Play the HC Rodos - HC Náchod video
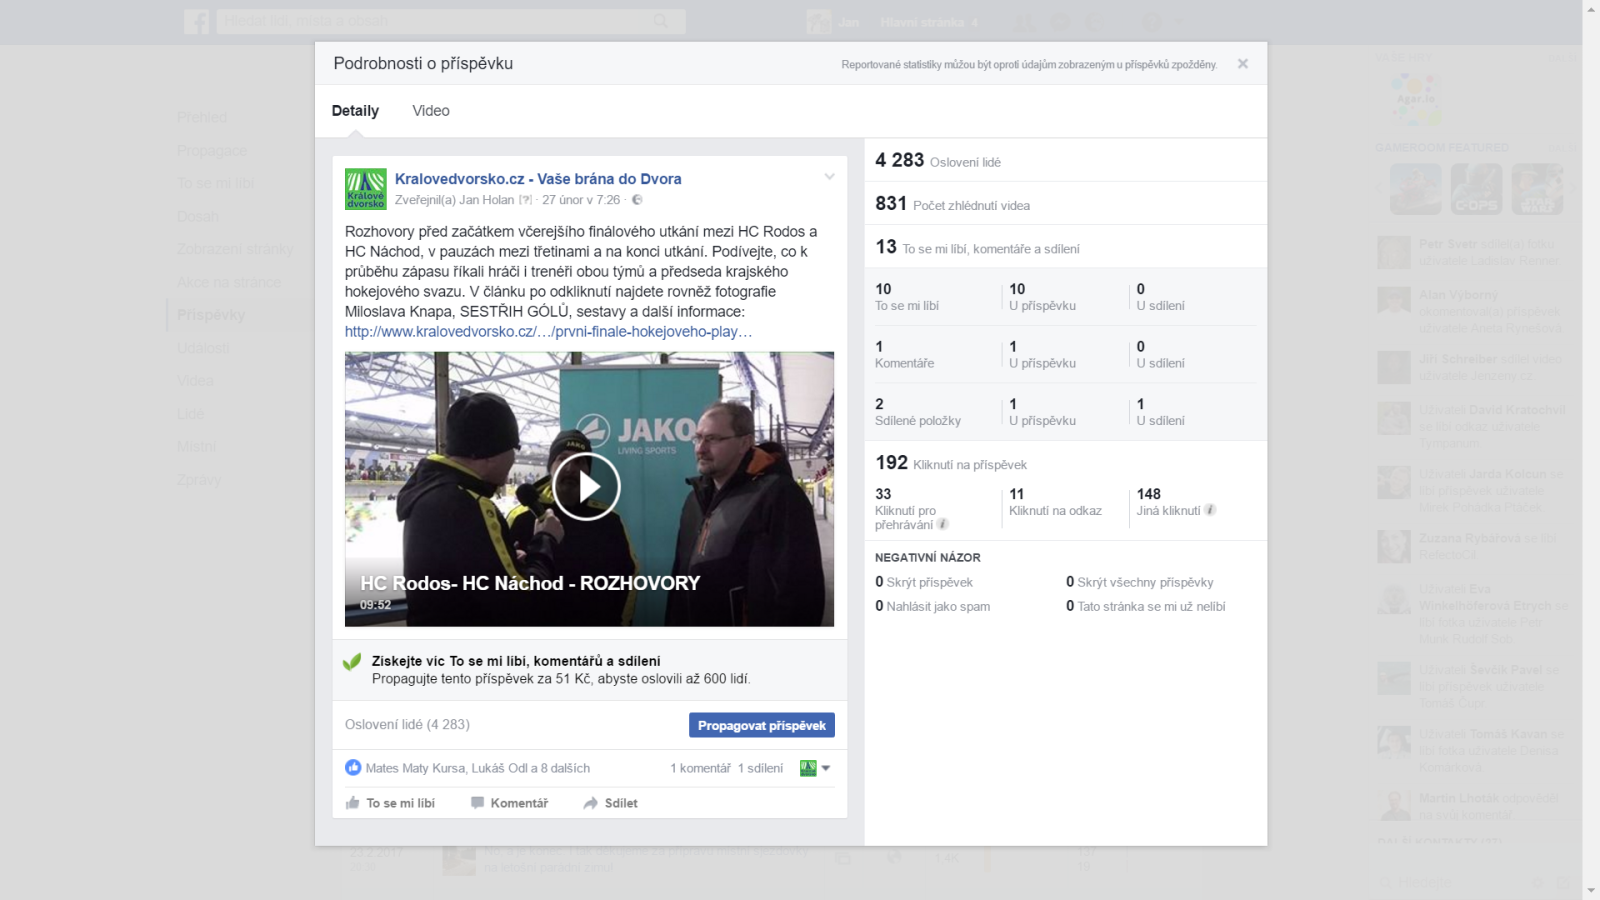The image size is (1600, 900). 587,487
